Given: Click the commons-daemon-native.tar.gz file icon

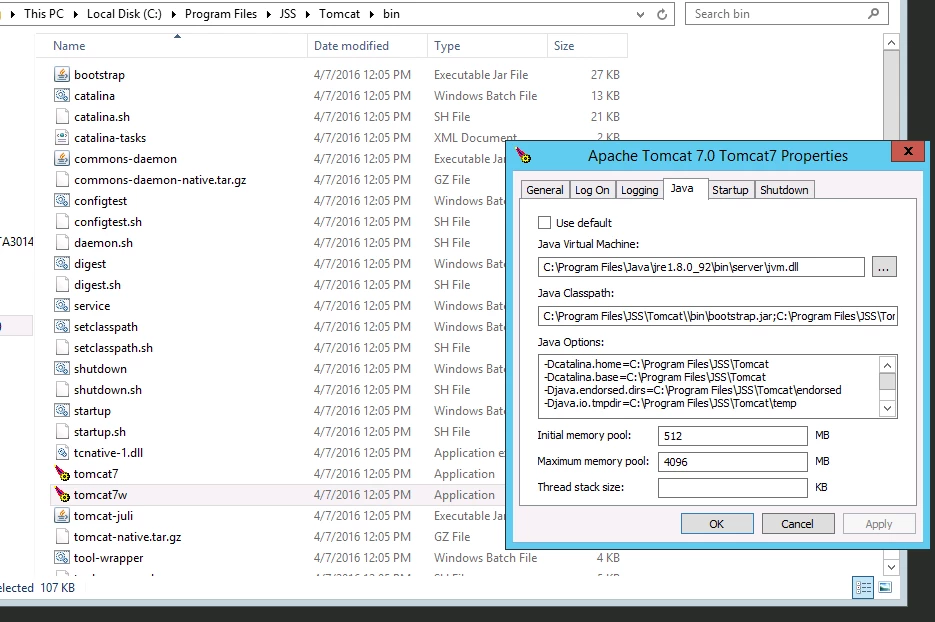Looking at the screenshot, I should pos(62,180).
